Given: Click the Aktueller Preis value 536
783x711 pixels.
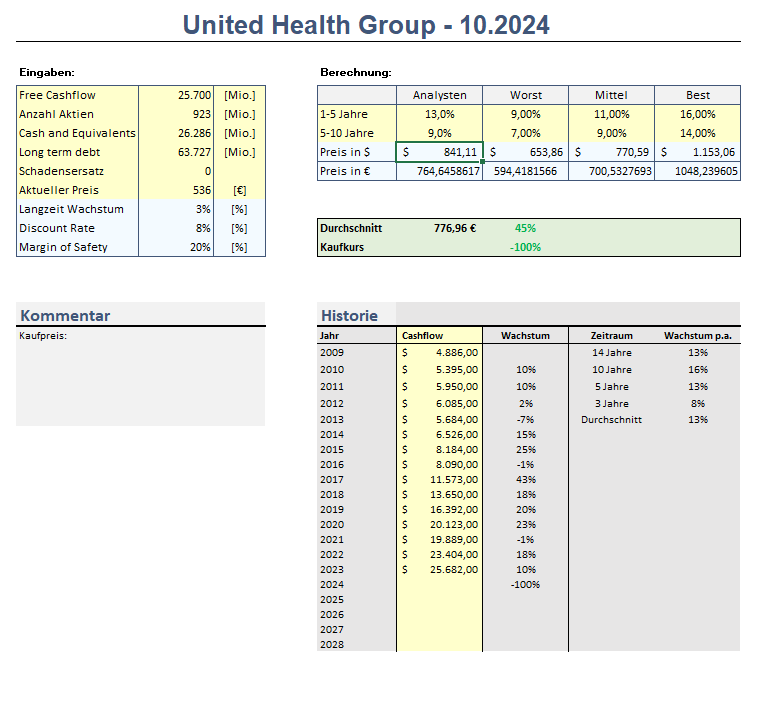Looking at the screenshot, I should click(x=176, y=190).
